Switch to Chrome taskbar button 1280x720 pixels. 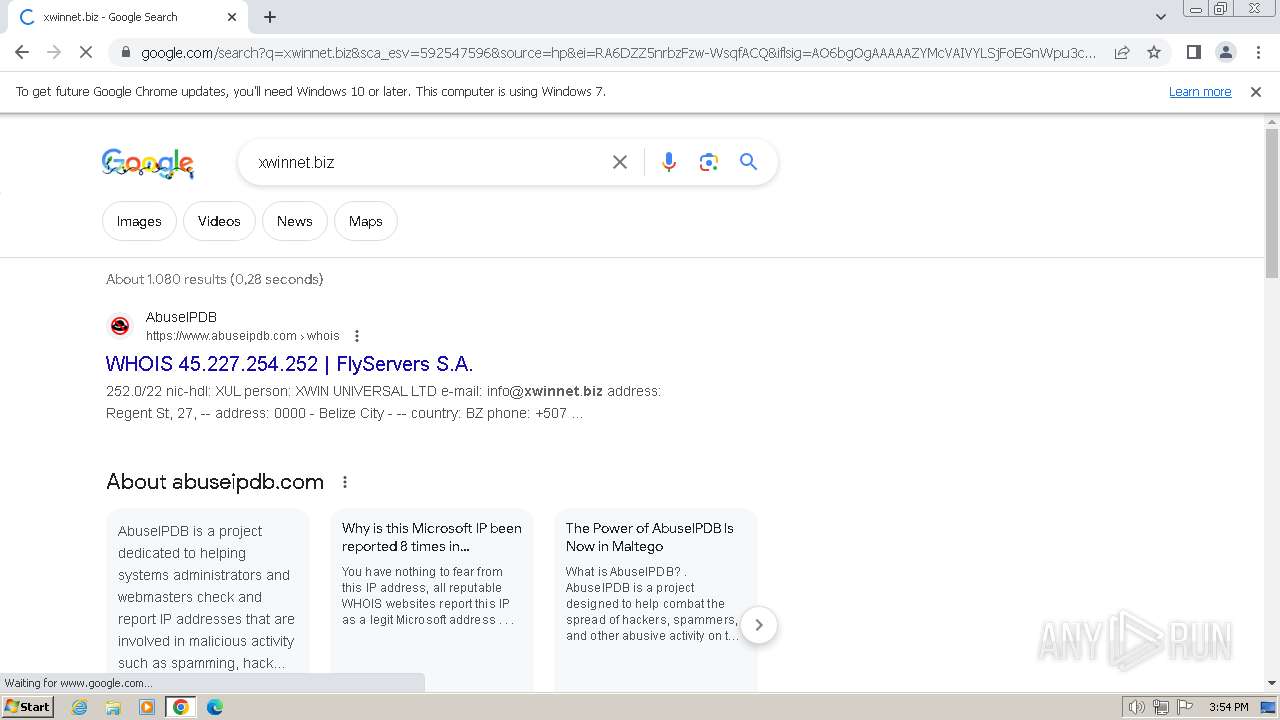pos(181,707)
